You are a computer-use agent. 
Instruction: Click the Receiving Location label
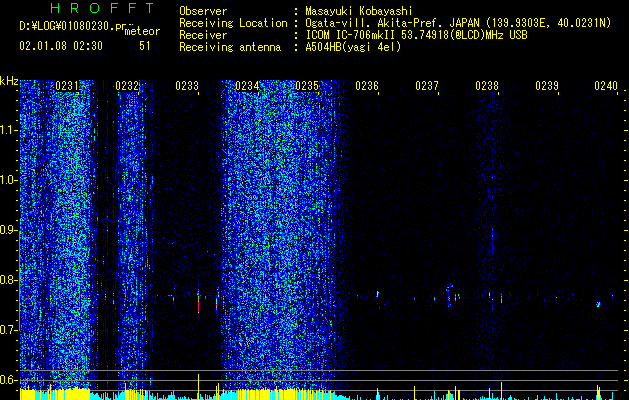click(233, 23)
